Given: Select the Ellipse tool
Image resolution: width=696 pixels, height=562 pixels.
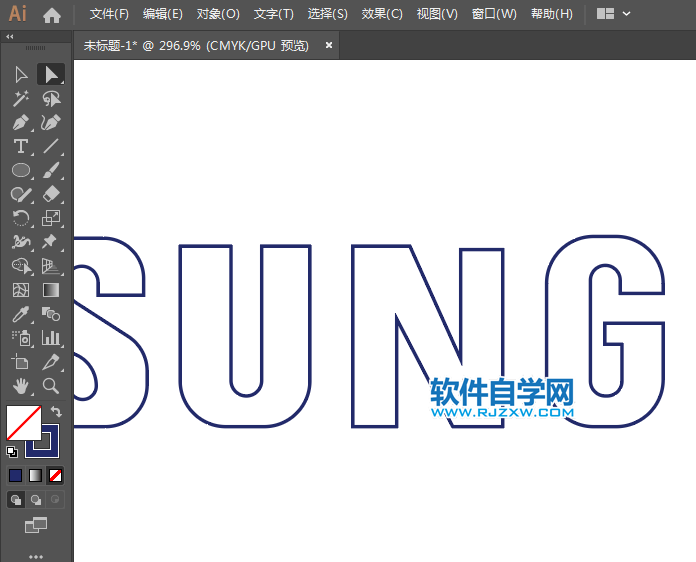Looking at the screenshot, I should [x=21, y=170].
